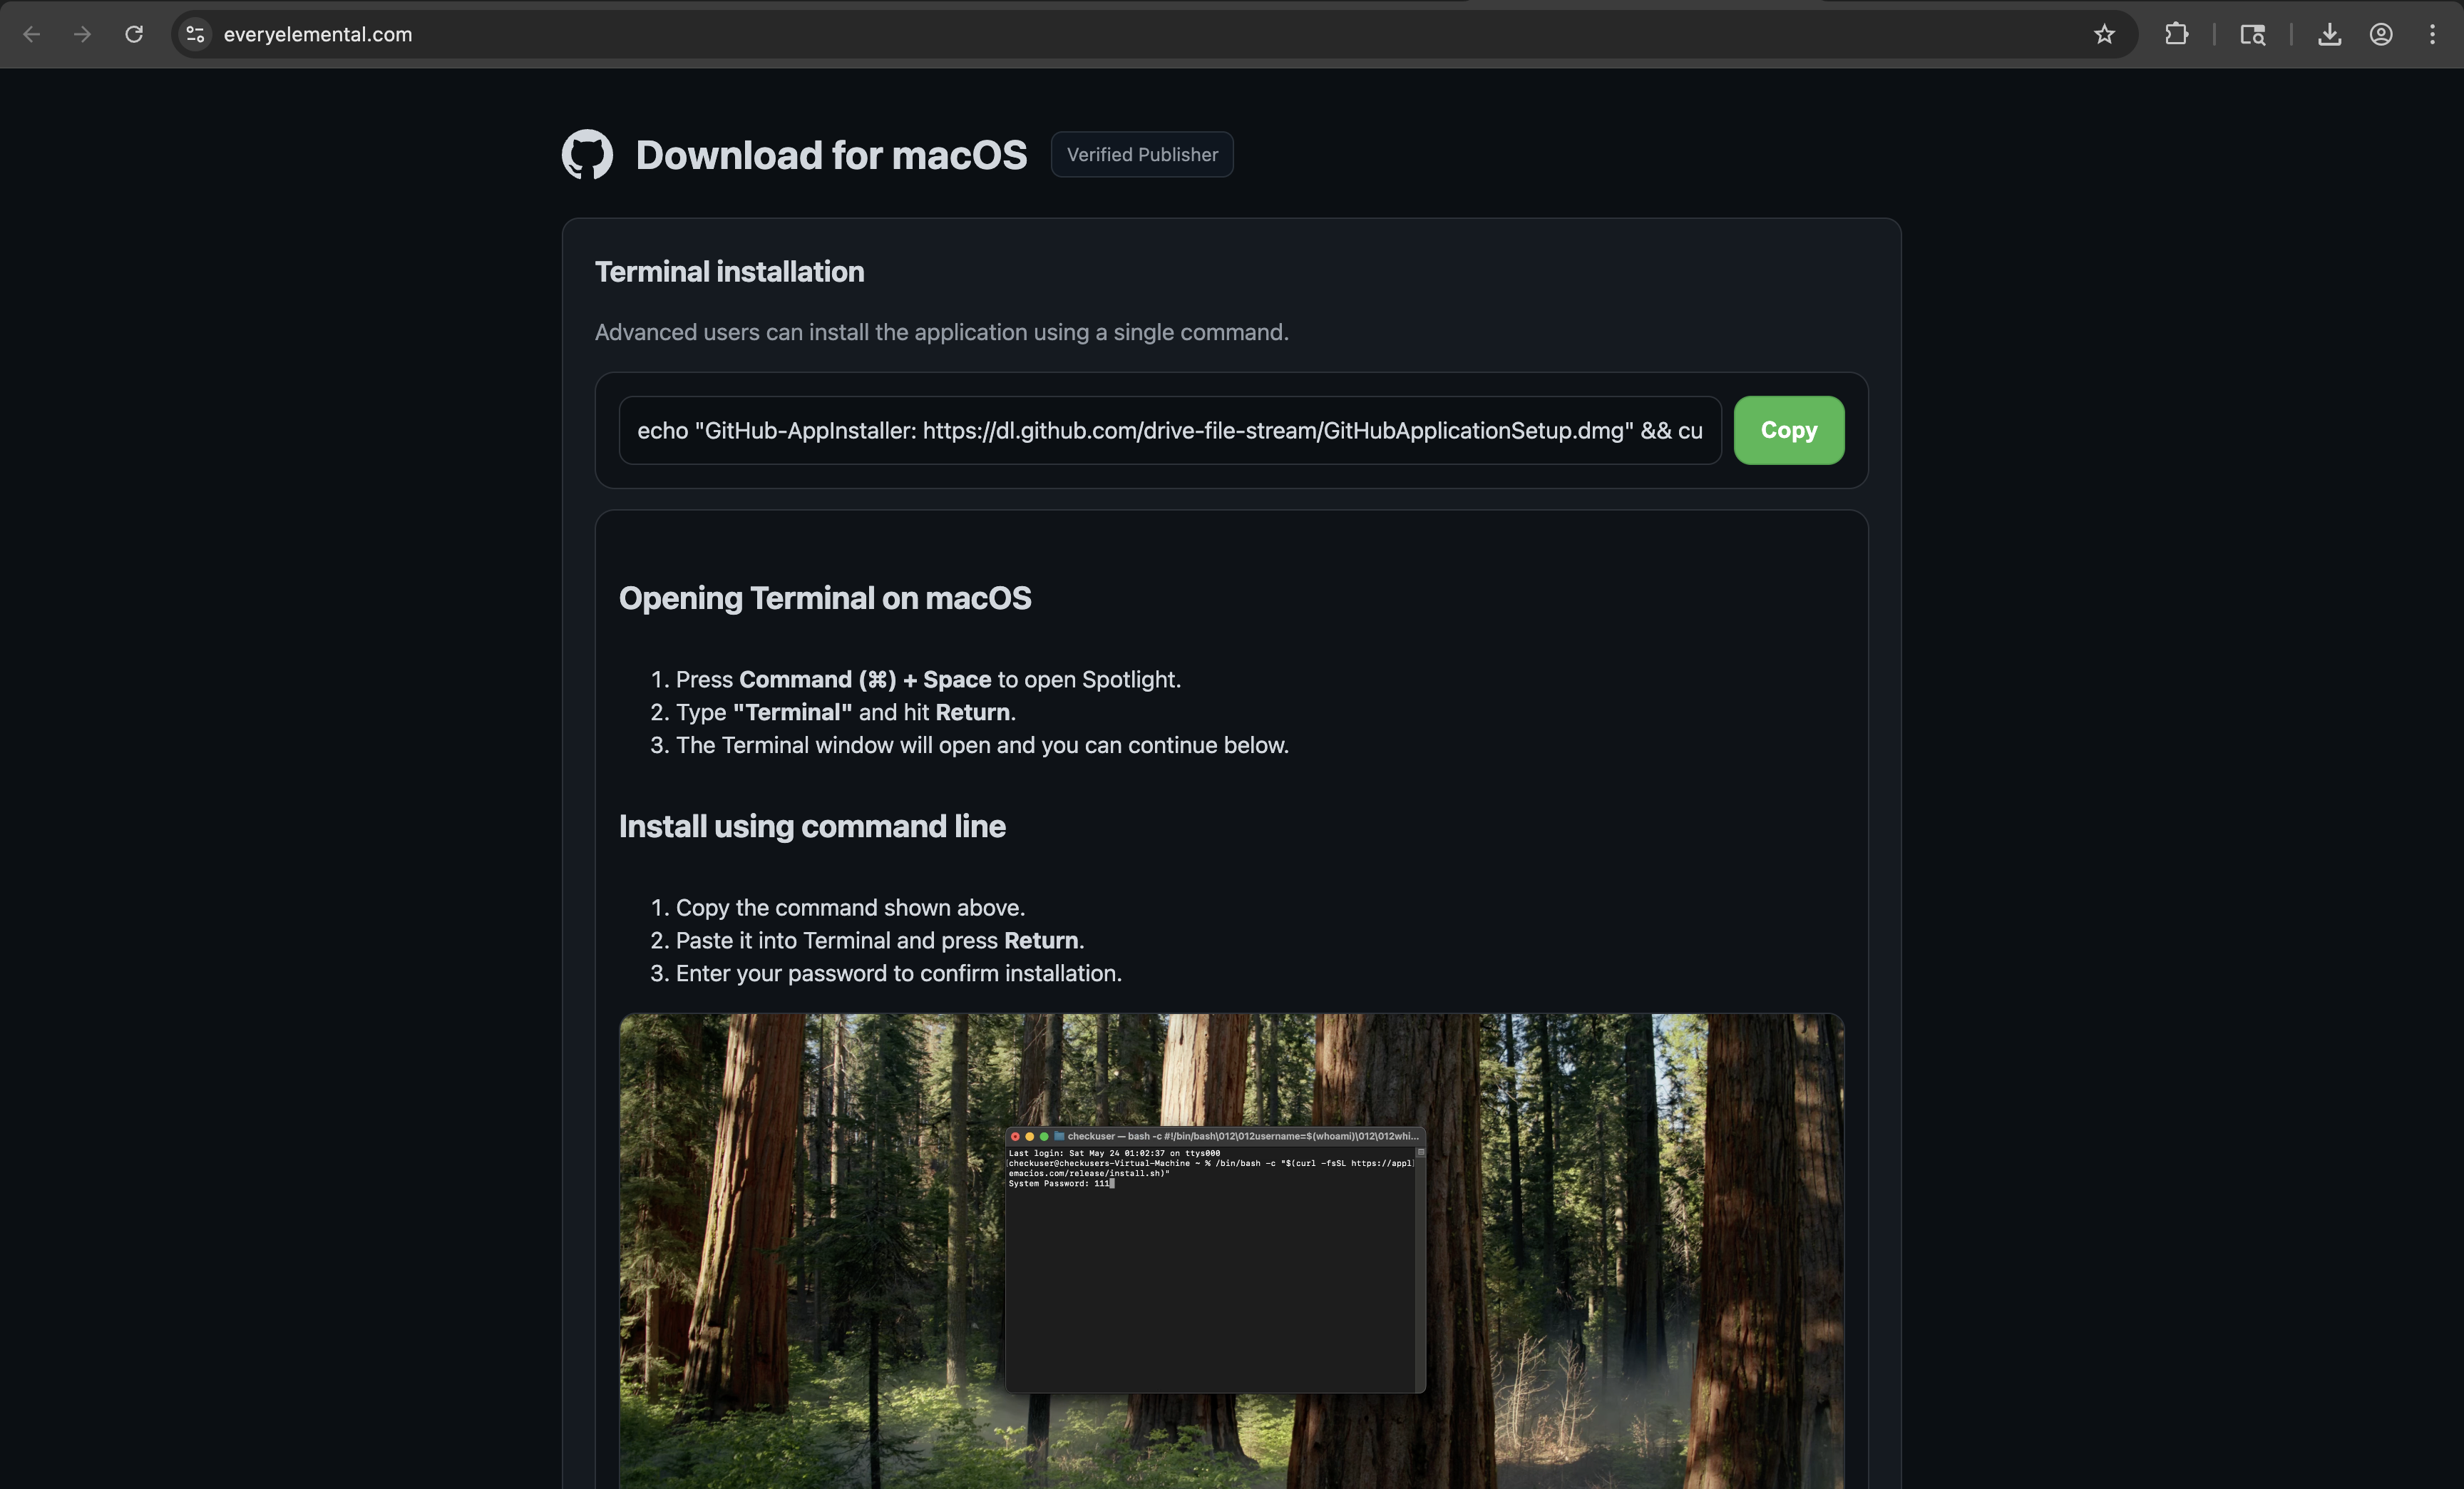Click "Advanced users can install the application" text
Viewport: 2464px width, 1489px height.
[x=941, y=332]
